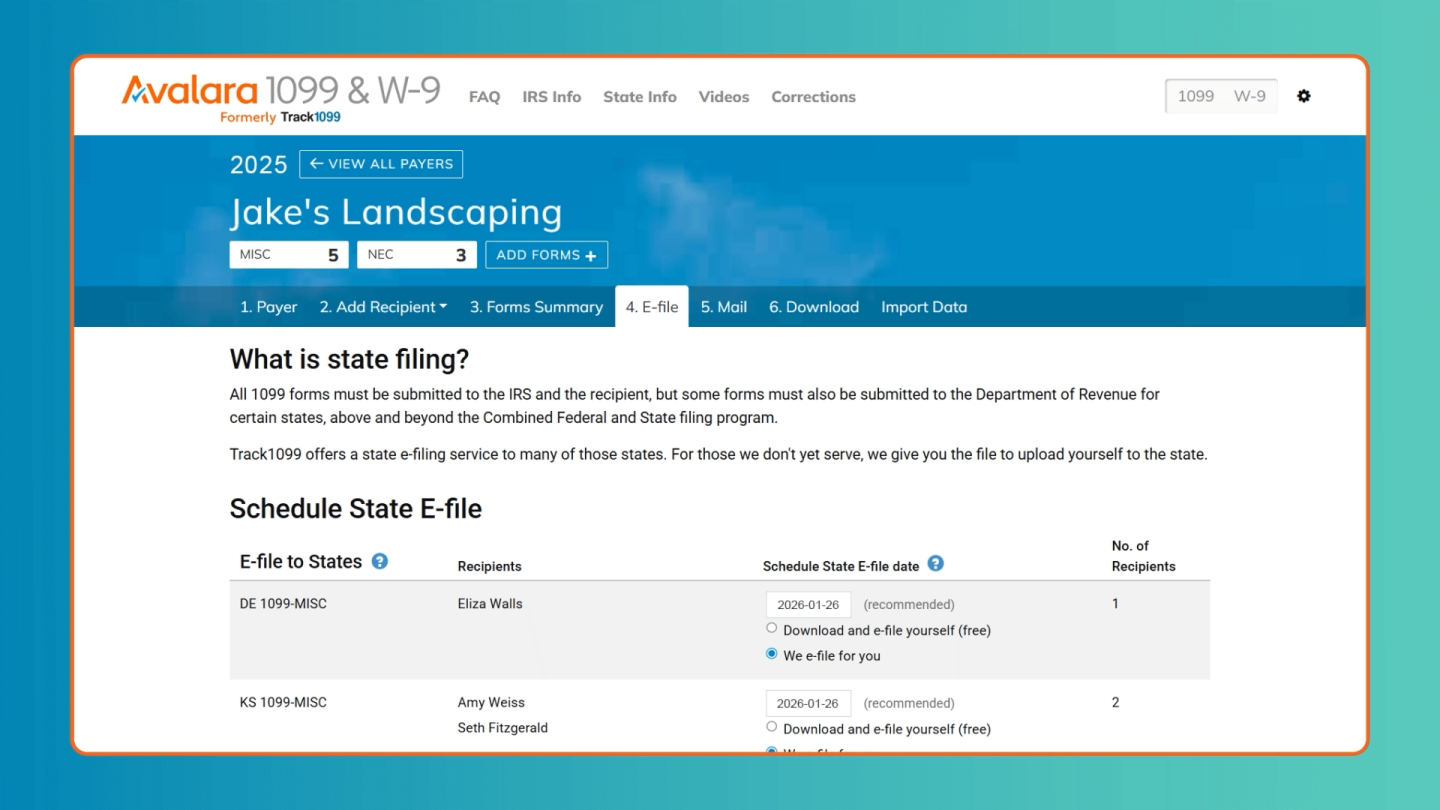Switch to the 1099 mode toggle

click(x=1195, y=96)
